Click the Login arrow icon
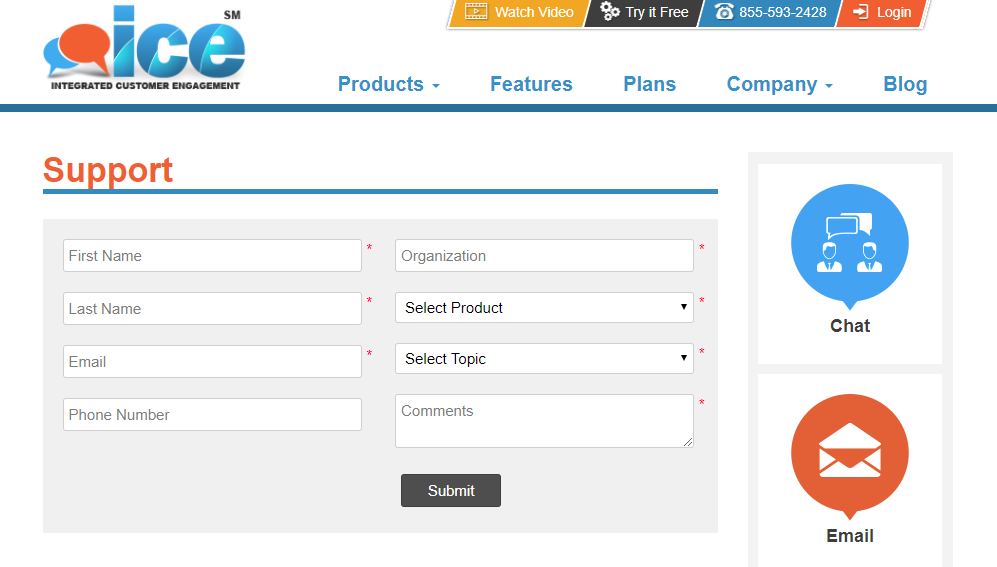Screen dimensions: 997x567 click(x=860, y=12)
